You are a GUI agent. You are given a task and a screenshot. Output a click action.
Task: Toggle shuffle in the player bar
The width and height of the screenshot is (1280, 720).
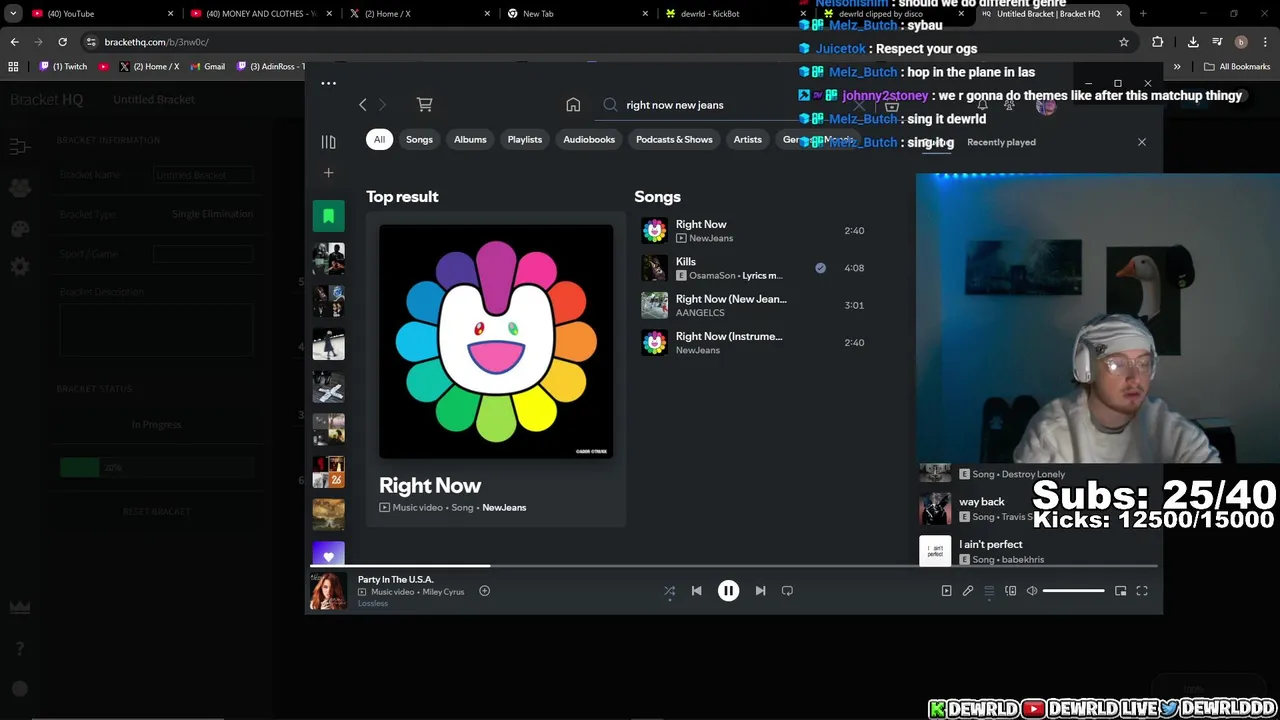tap(669, 591)
